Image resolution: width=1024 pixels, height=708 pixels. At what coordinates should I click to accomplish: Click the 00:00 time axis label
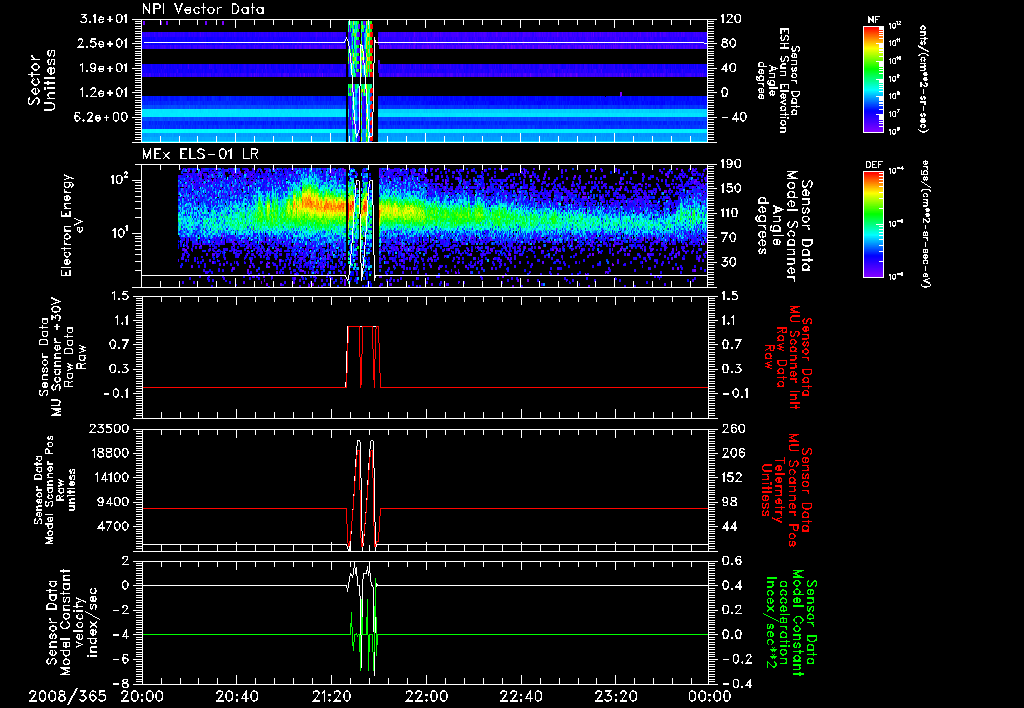point(709,696)
